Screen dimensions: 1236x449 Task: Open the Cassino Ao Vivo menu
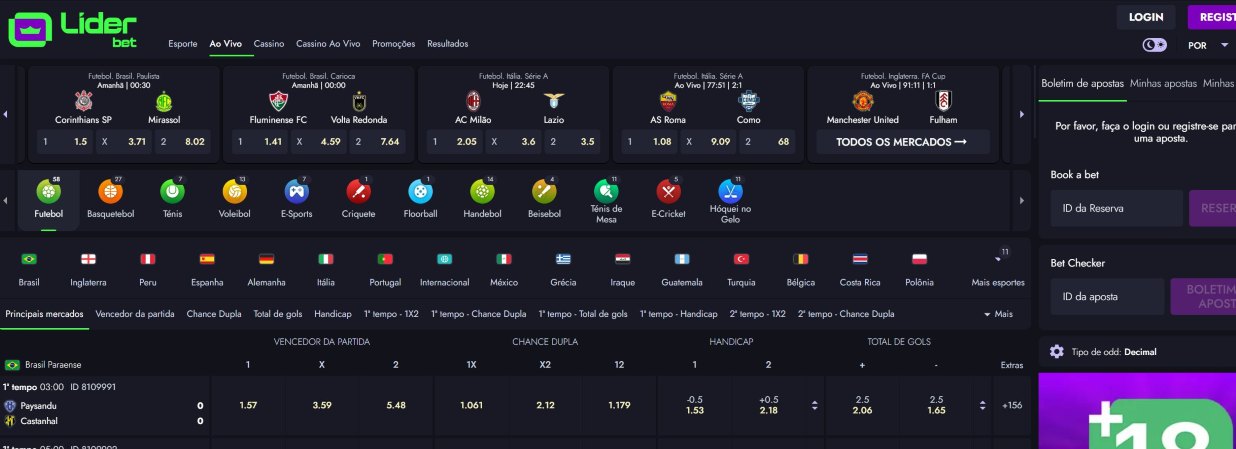pos(328,44)
